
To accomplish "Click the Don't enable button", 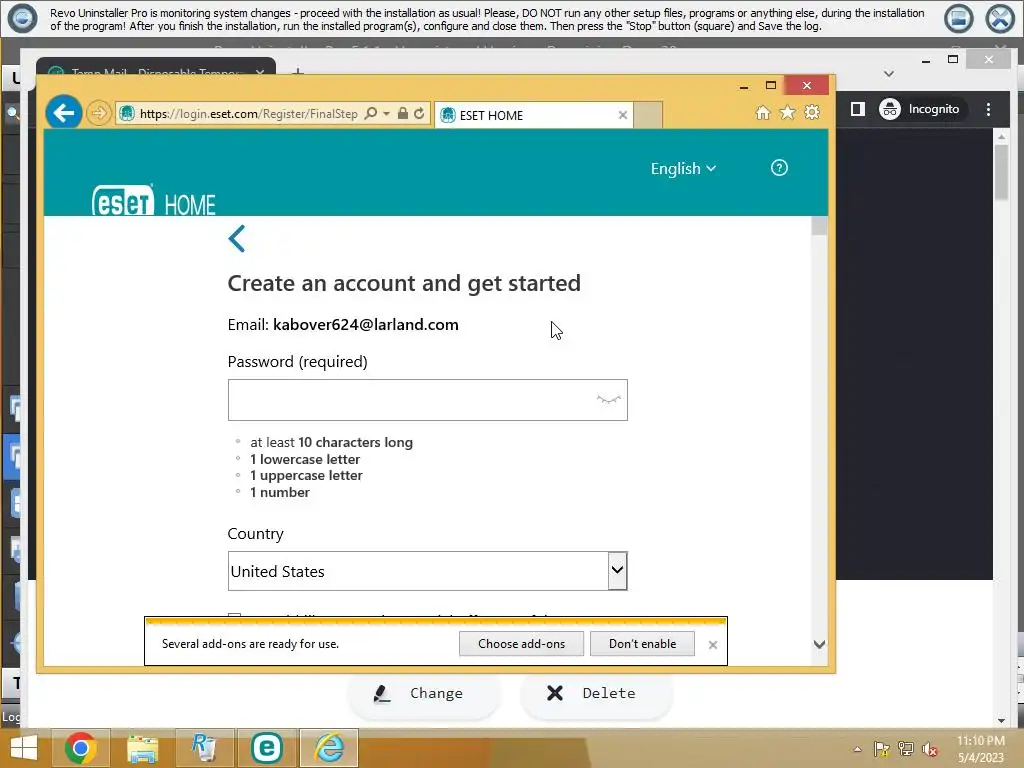I will 643,644.
